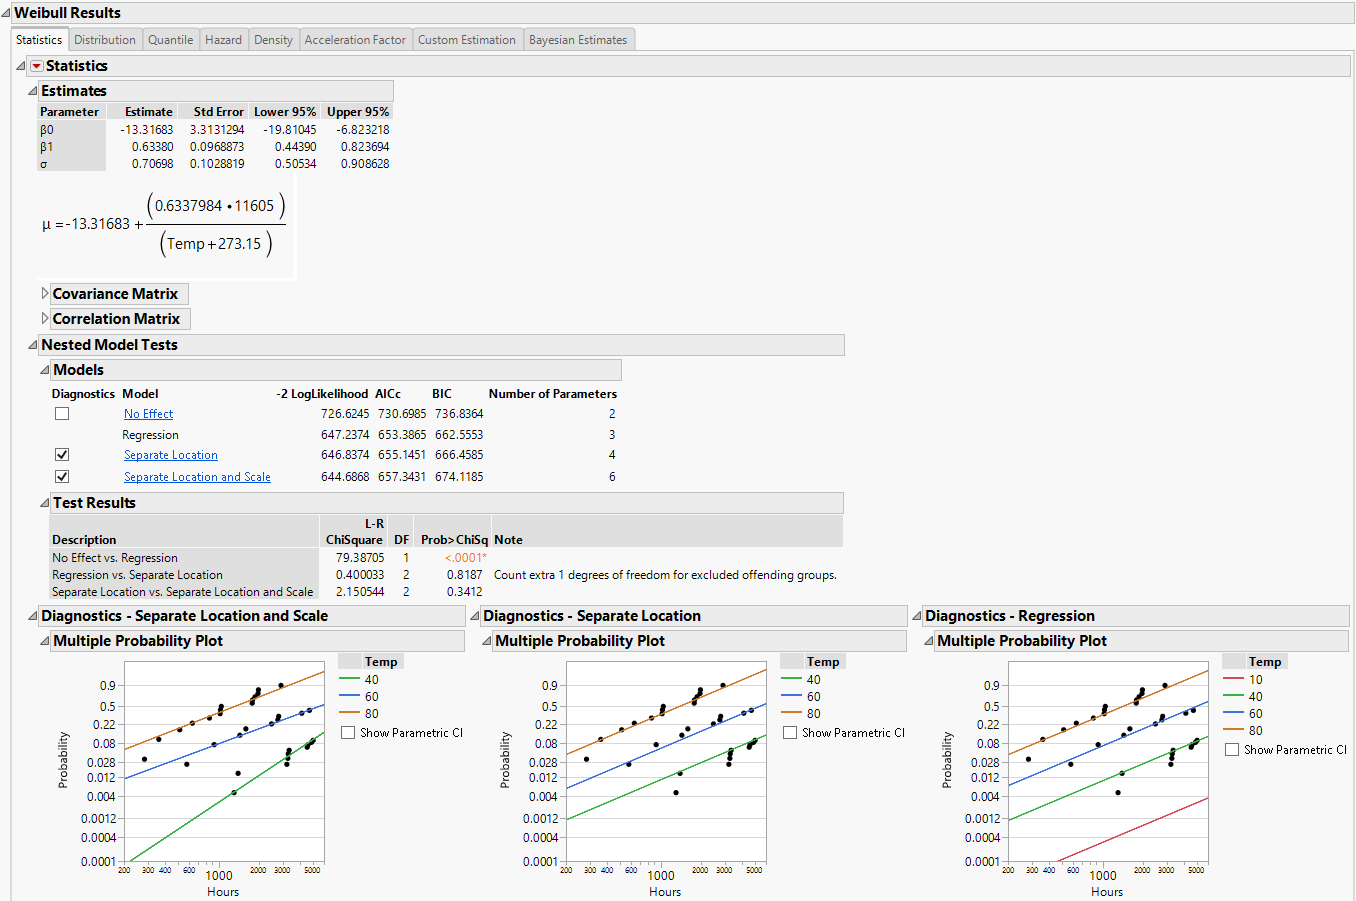Image resolution: width=1356 pixels, height=901 pixels.
Task: Click the red Temp 10 legend line
Action: coord(1233,680)
